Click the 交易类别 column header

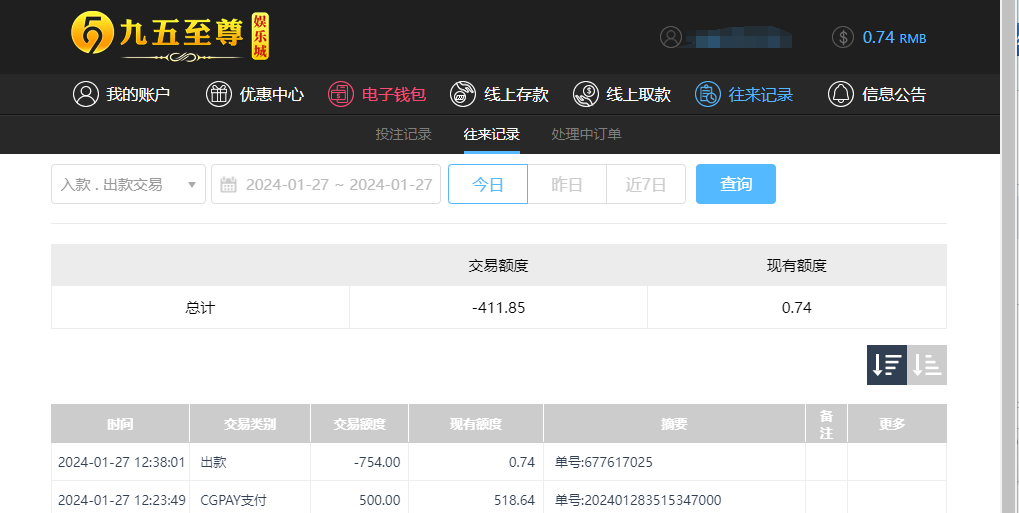250,424
